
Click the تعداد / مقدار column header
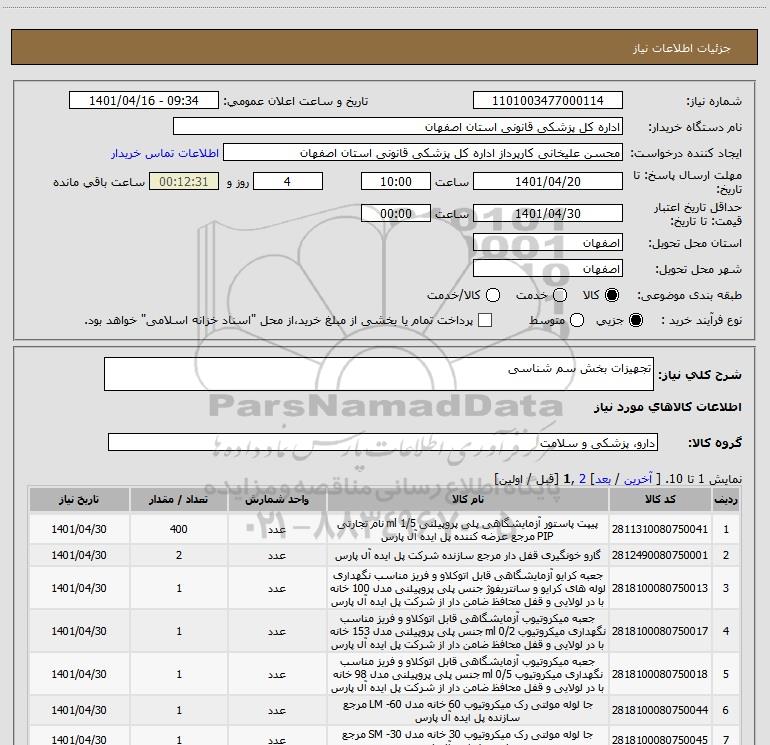179,500
